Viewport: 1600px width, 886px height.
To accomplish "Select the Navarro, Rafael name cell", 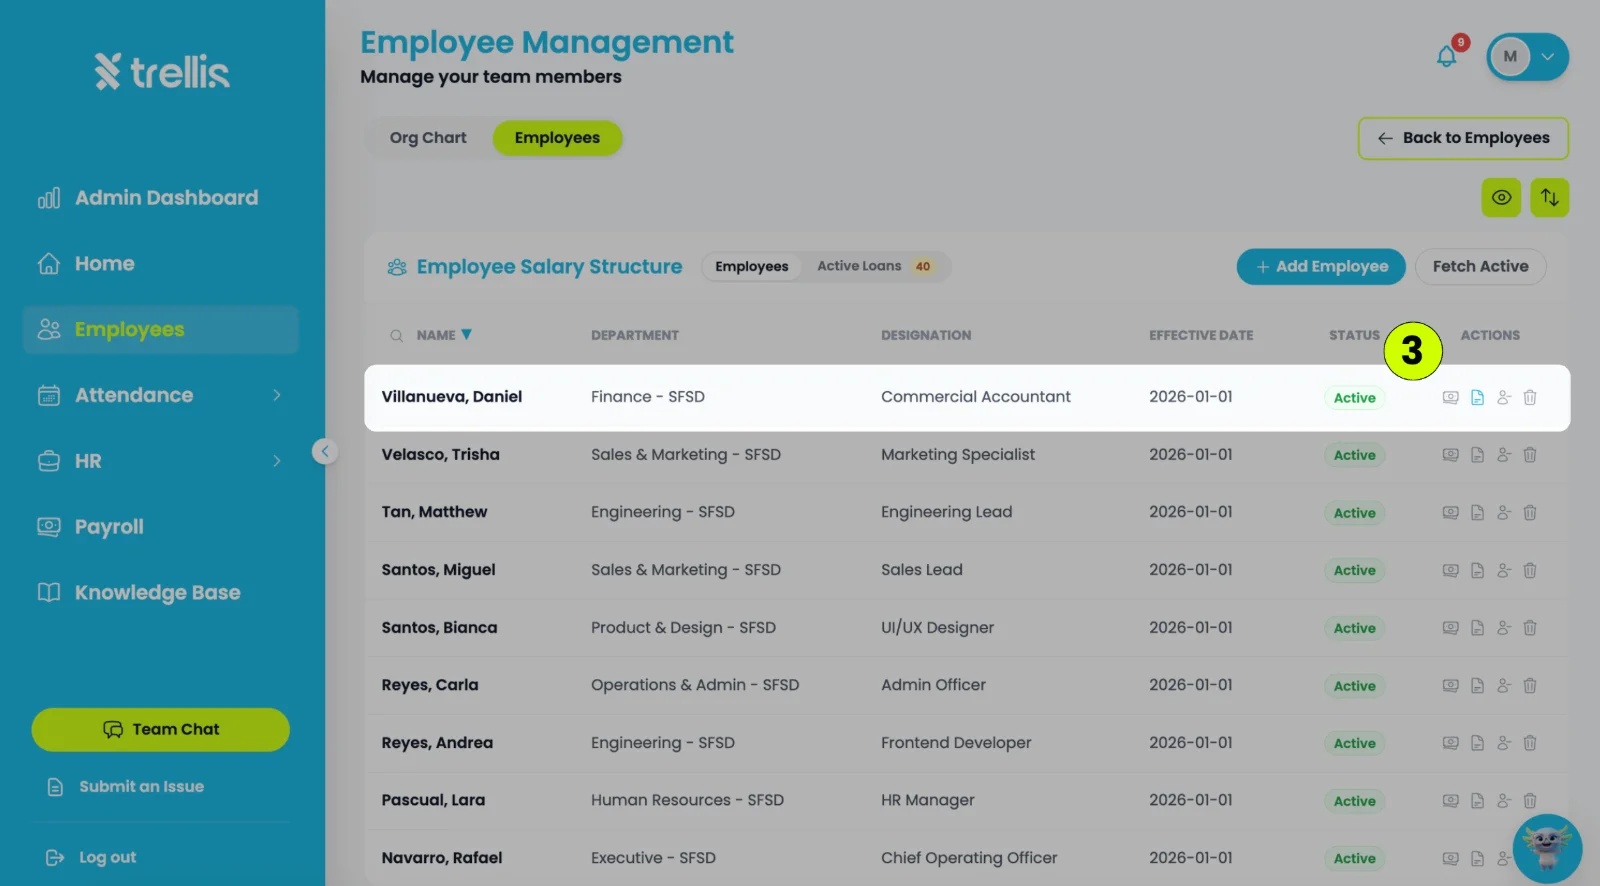I will click(x=442, y=858).
